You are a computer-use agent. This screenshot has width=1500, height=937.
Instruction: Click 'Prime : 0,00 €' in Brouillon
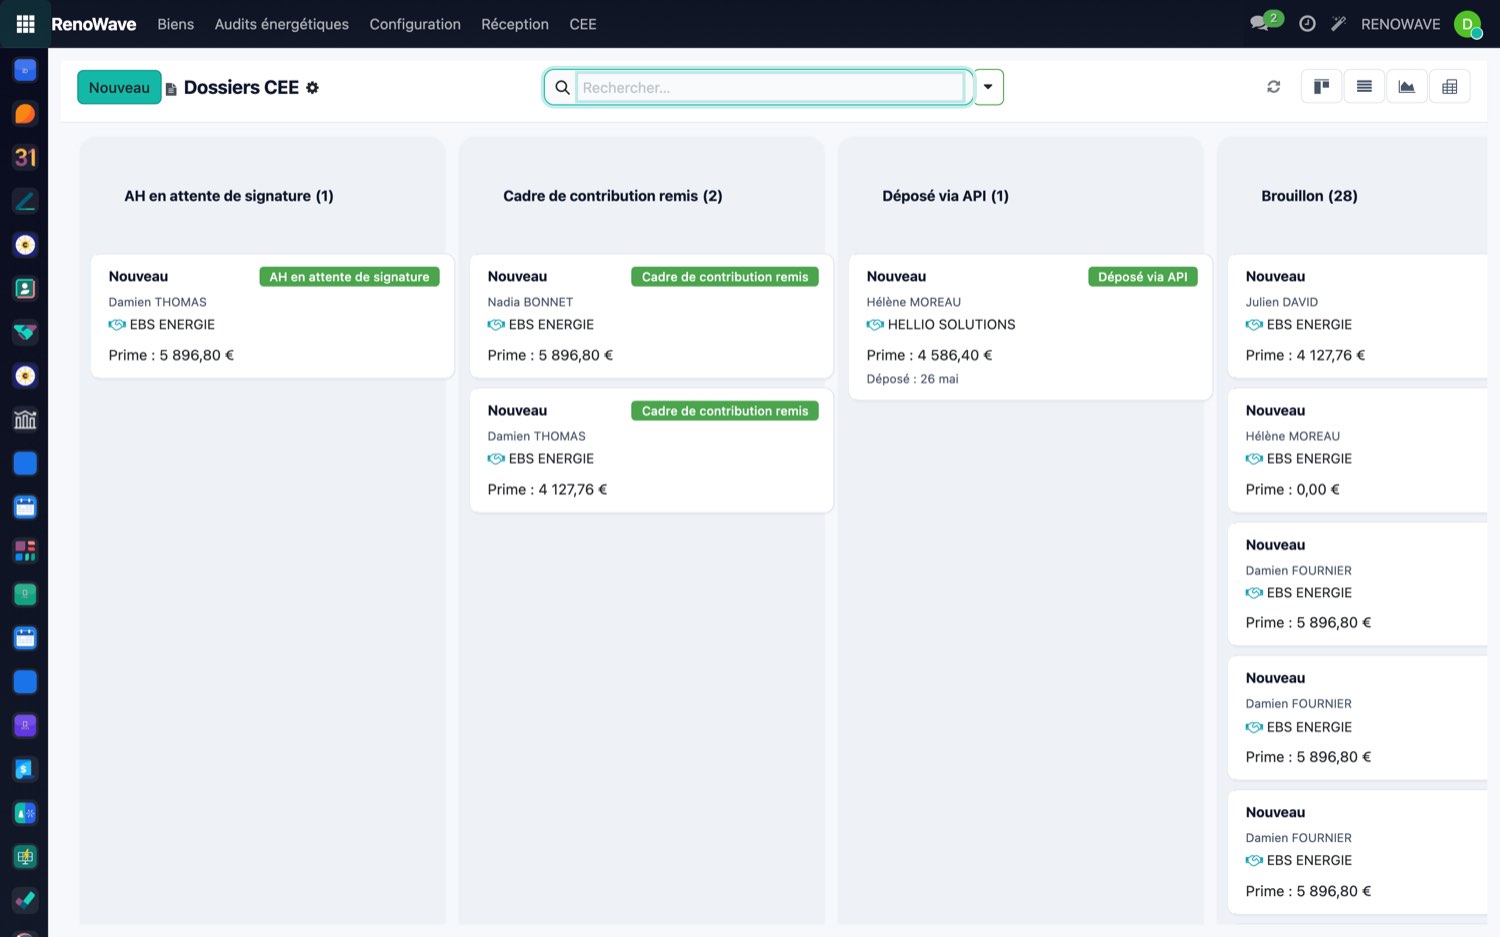pos(1293,490)
